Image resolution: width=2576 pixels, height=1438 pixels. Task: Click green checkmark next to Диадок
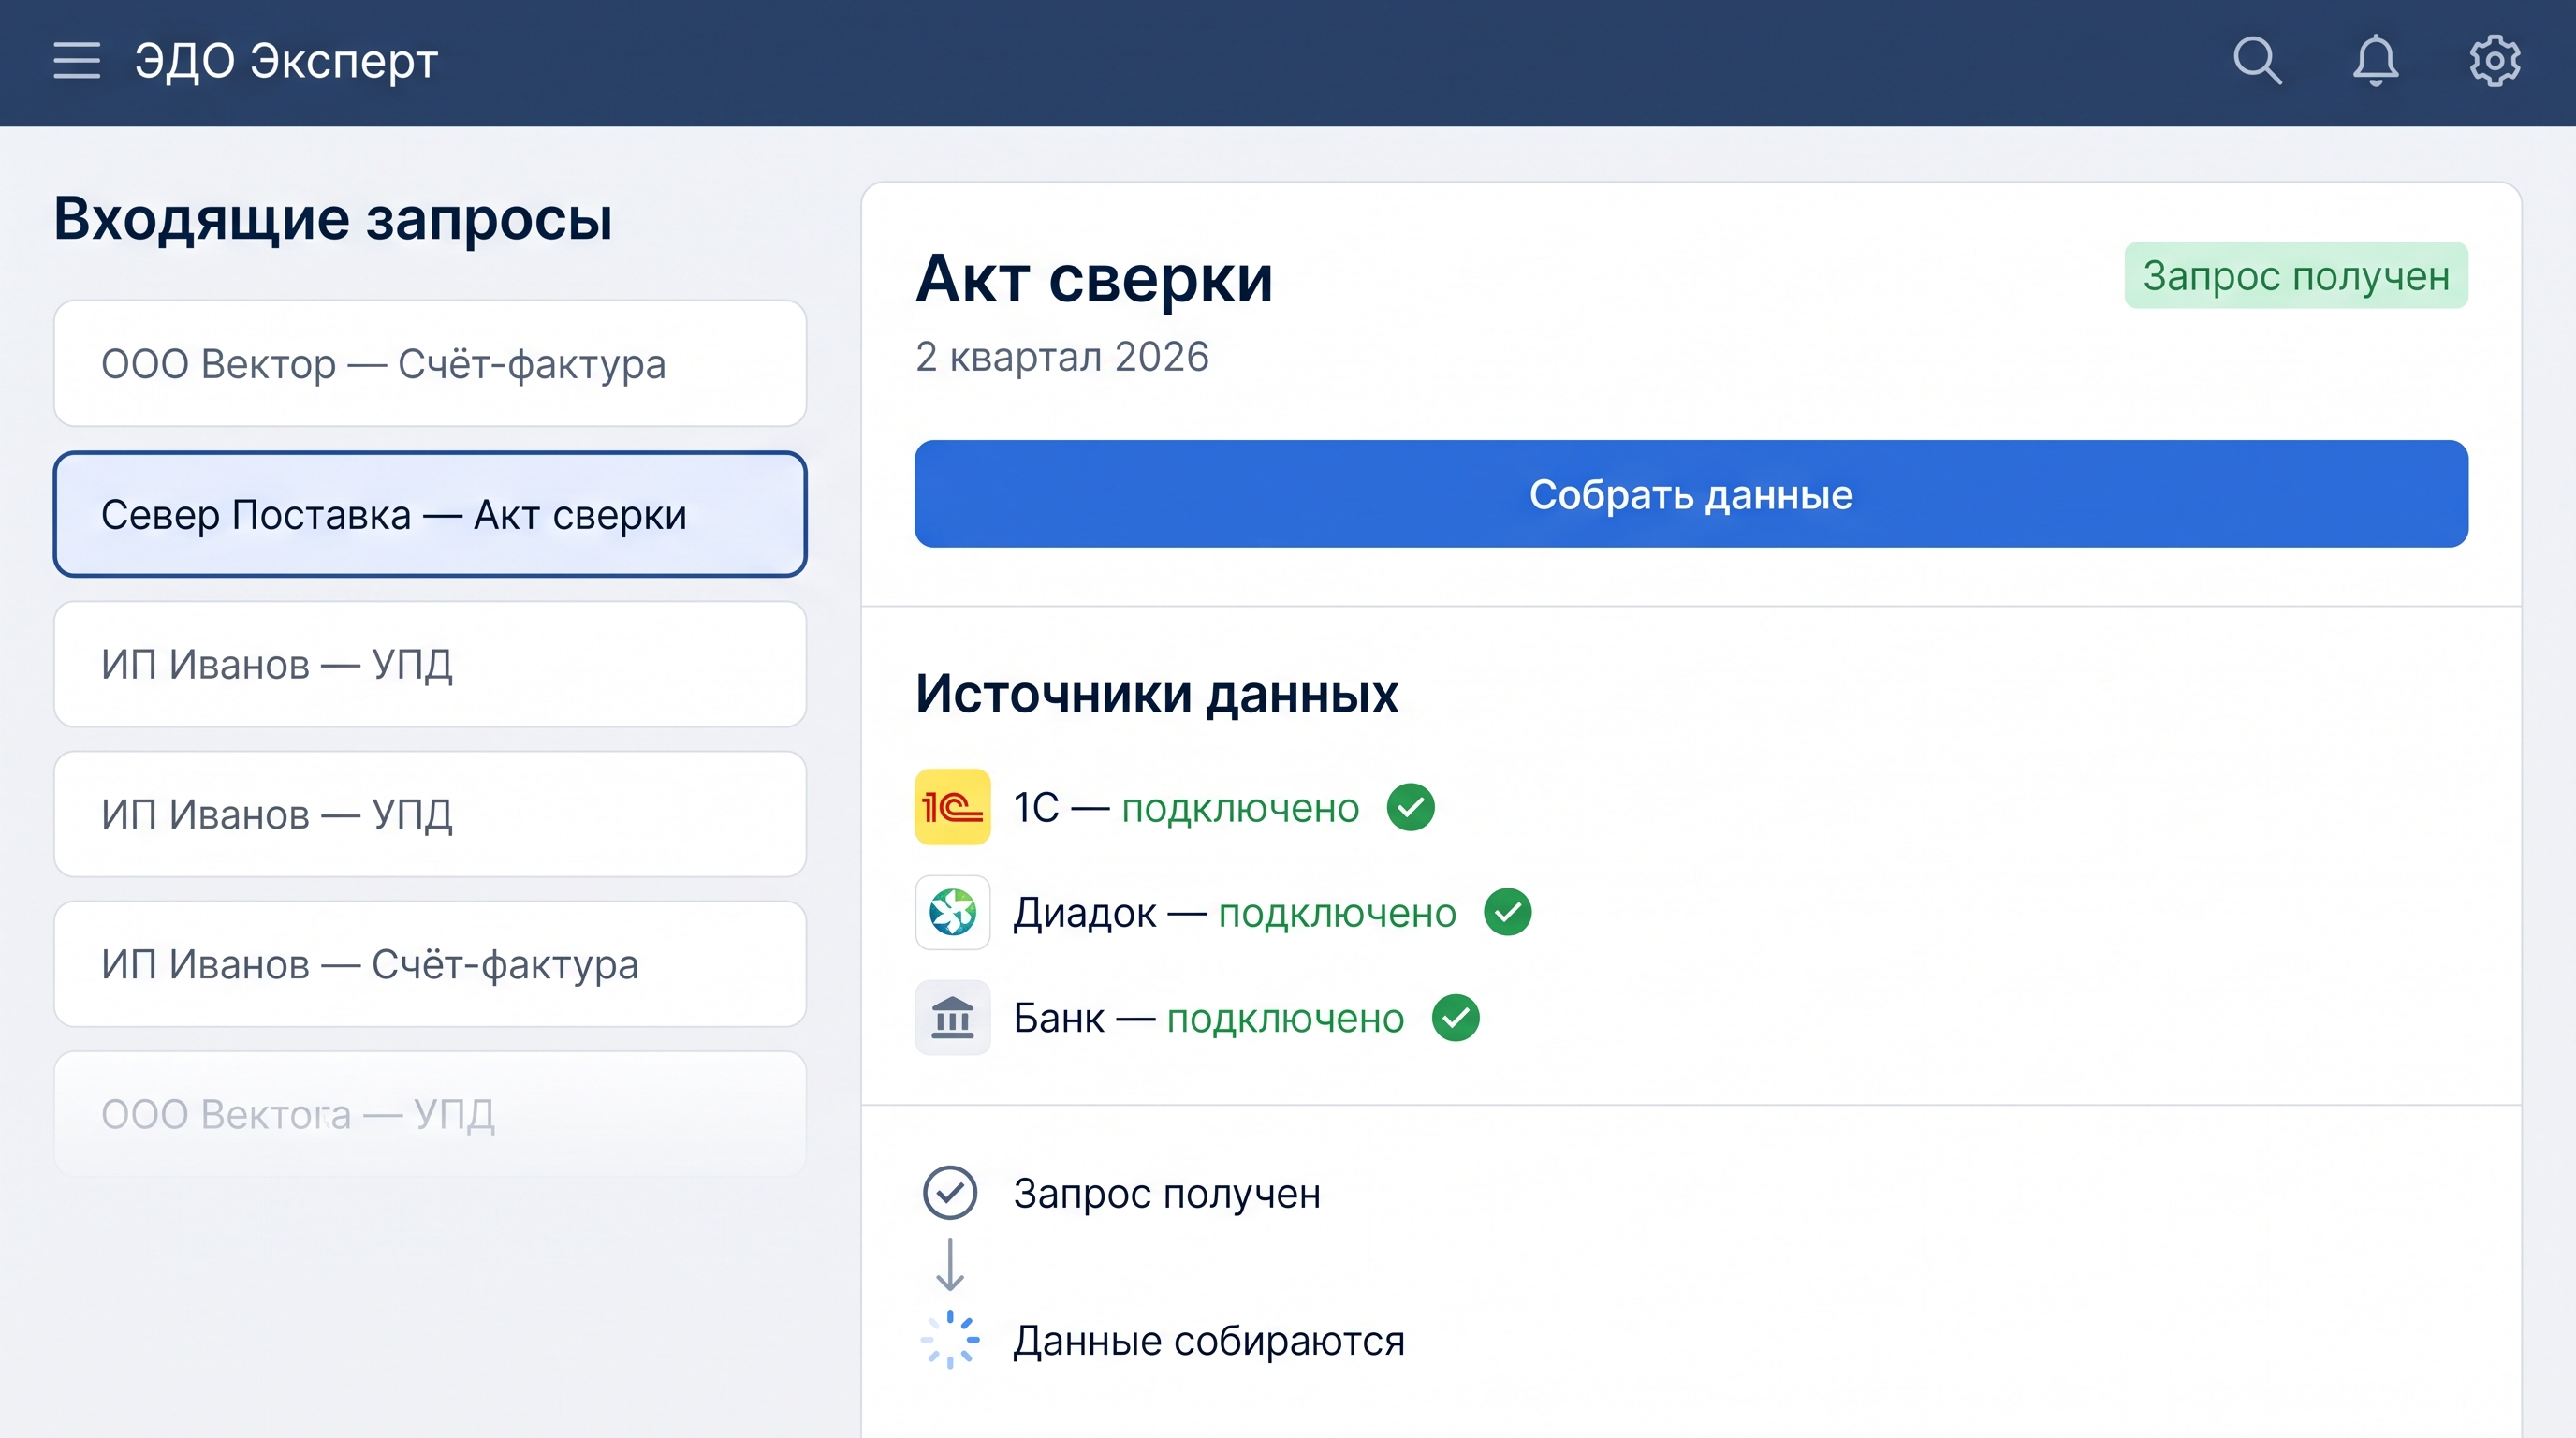pos(1507,912)
